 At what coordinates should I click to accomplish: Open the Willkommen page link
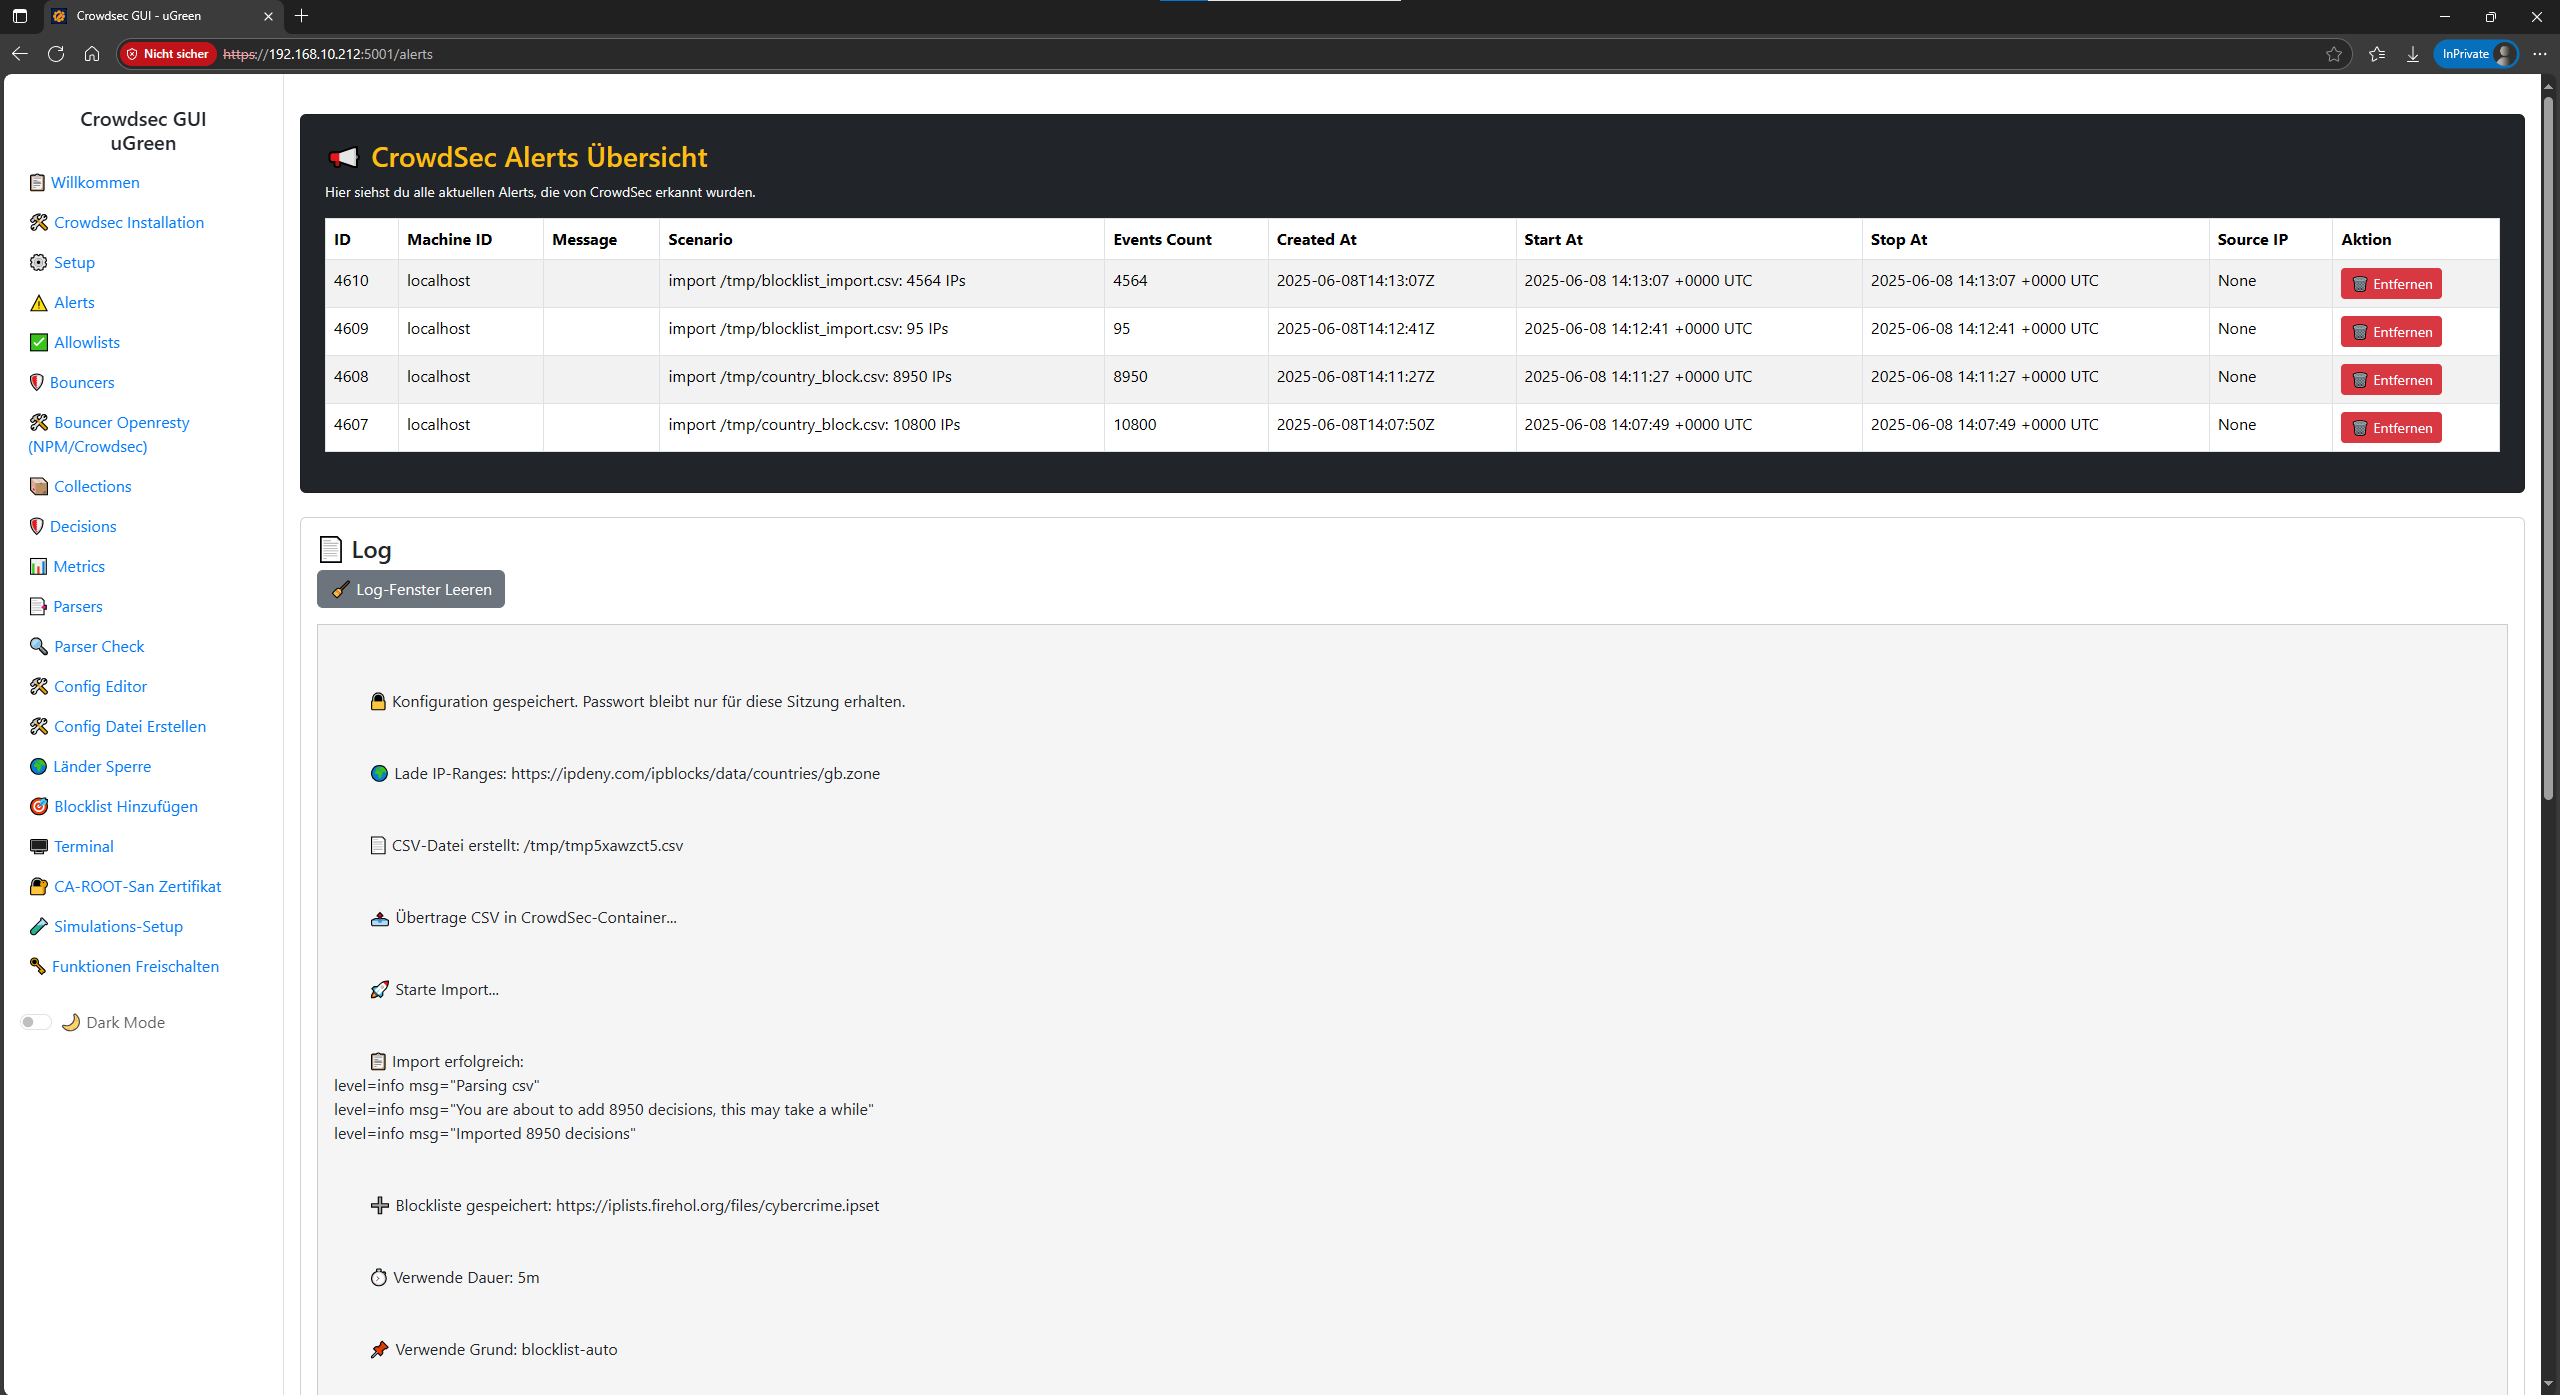pos(95,182)
